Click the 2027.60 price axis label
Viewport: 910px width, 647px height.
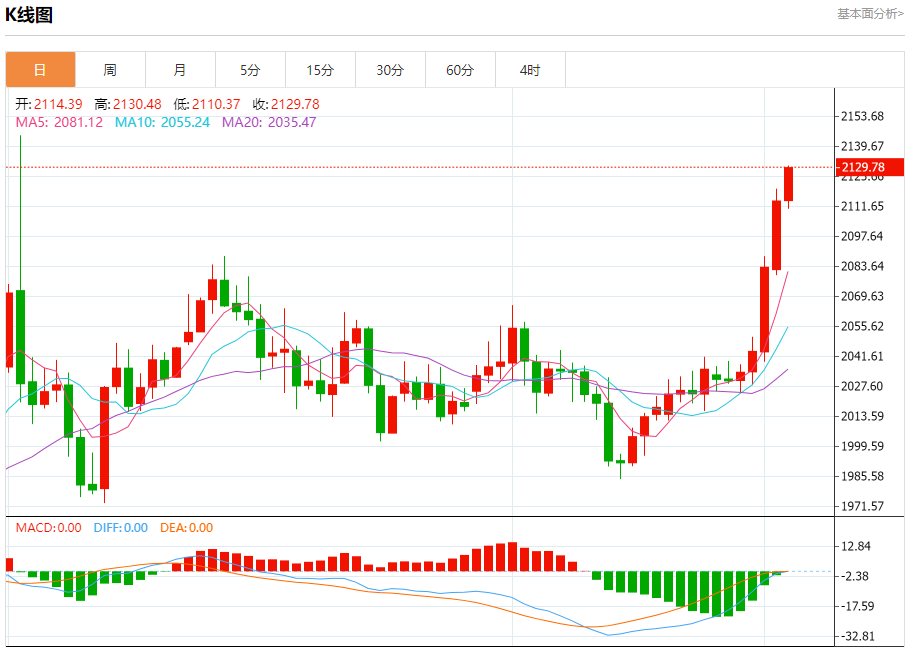[862, 386]
